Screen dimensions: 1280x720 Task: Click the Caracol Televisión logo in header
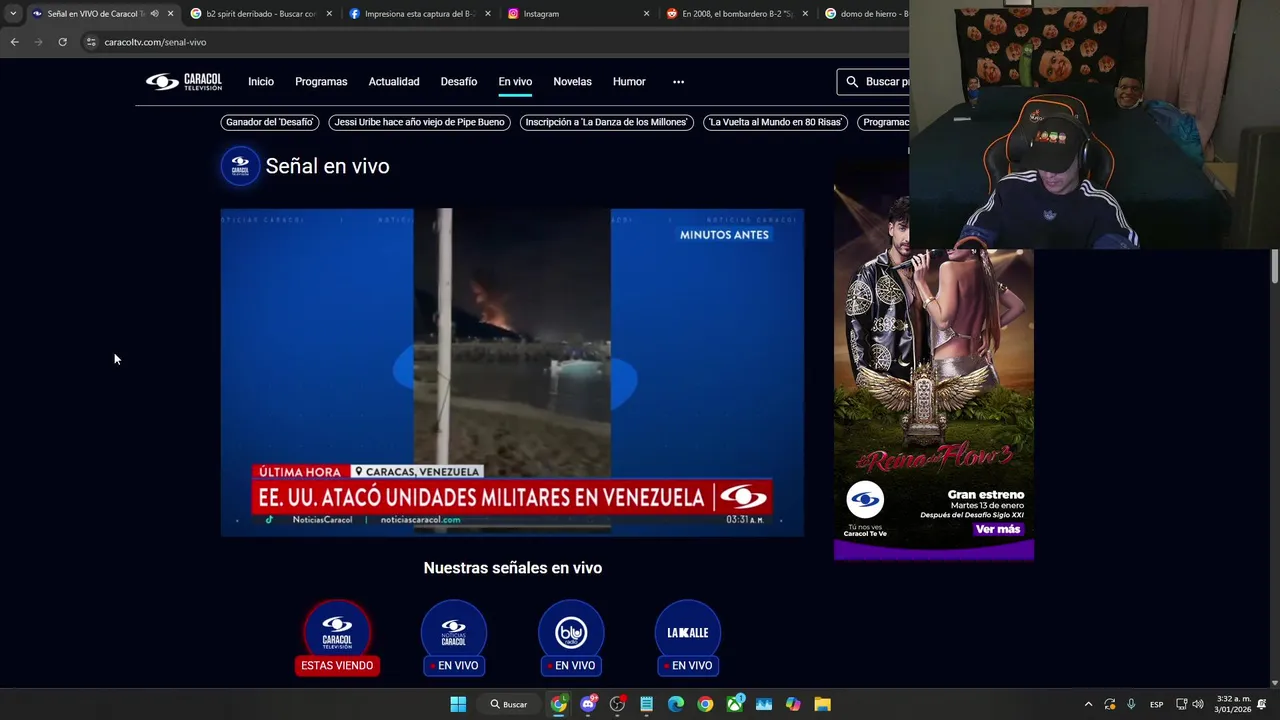(x=184, y=82)
